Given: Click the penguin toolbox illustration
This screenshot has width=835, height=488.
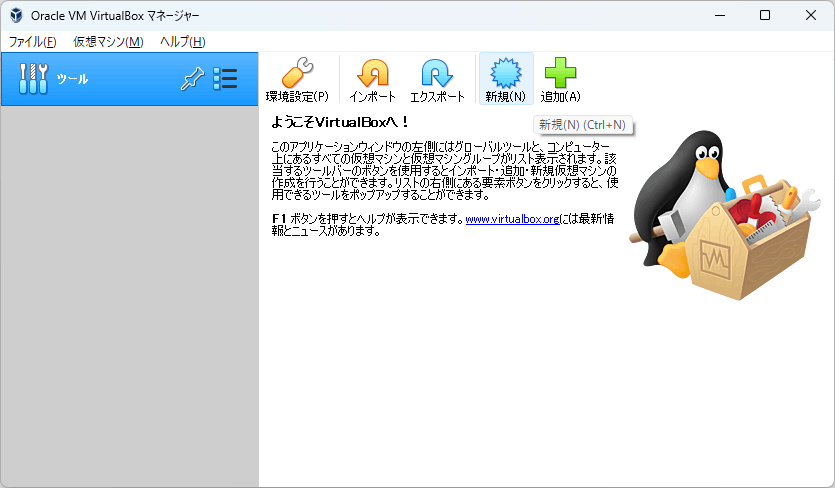Looking at the screenshot, I should pyautogui.click(x=725, y=215).
